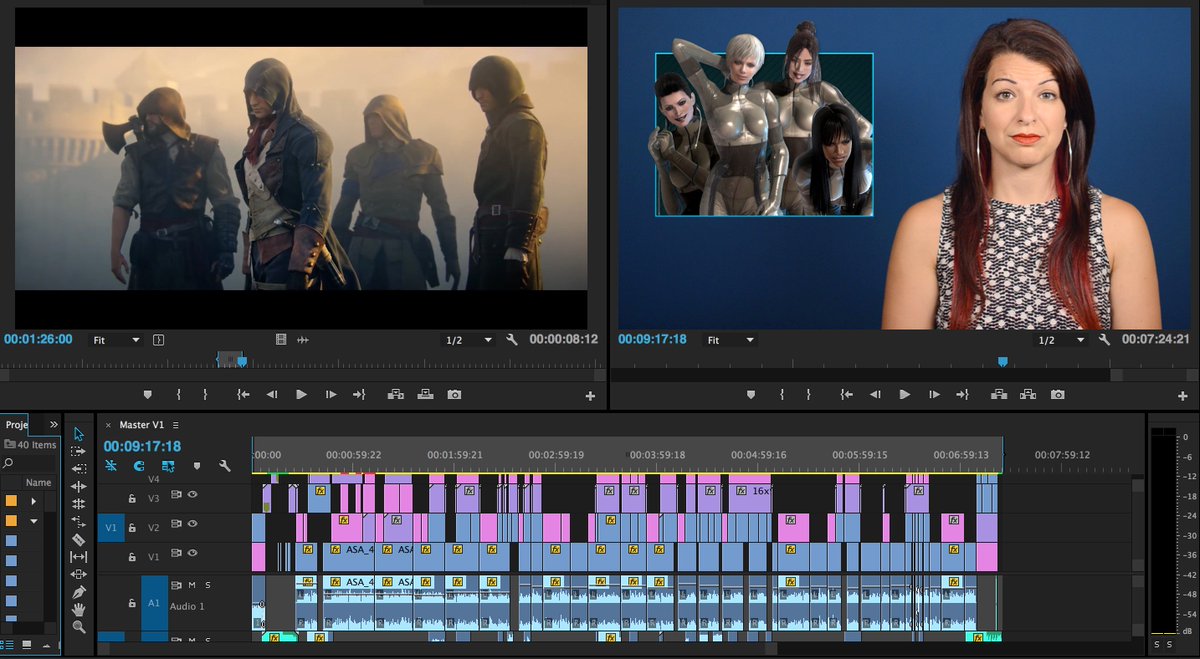
Task: Mark Out point in Program monitor
Action: [809, 395]
